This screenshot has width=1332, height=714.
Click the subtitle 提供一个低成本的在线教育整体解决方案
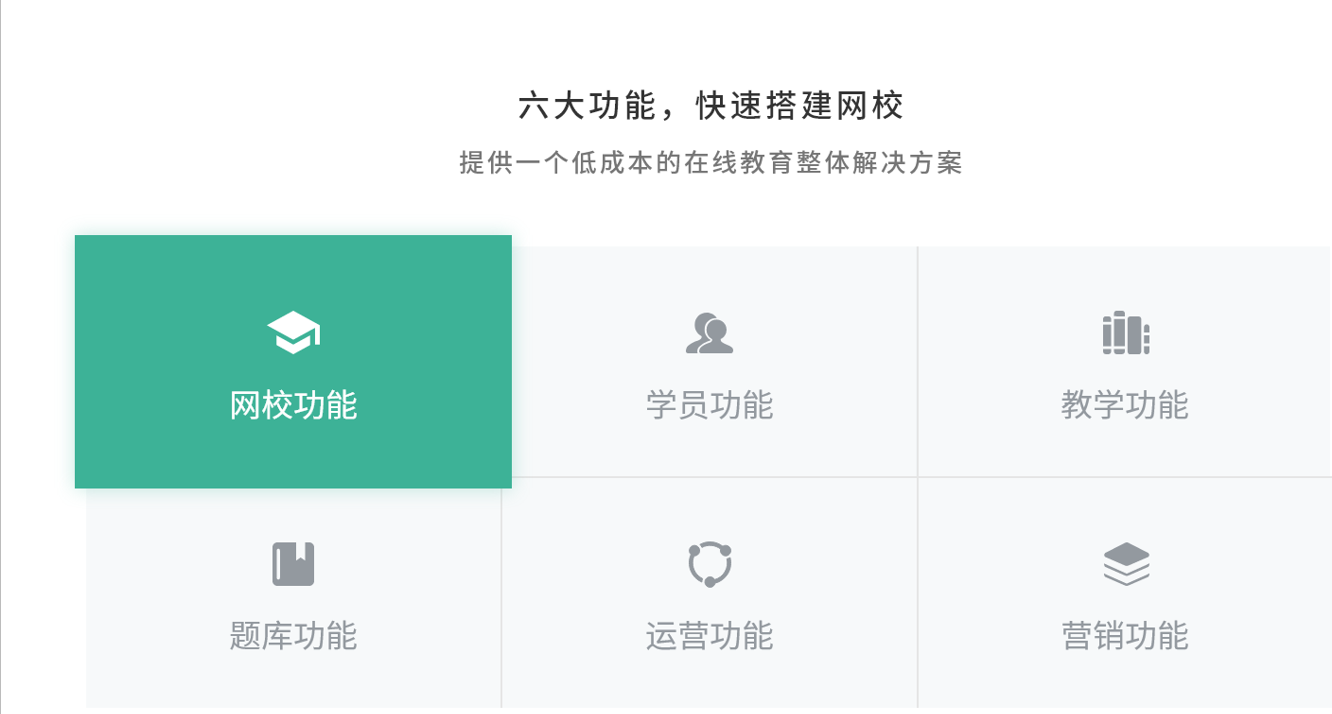[710, 163]
